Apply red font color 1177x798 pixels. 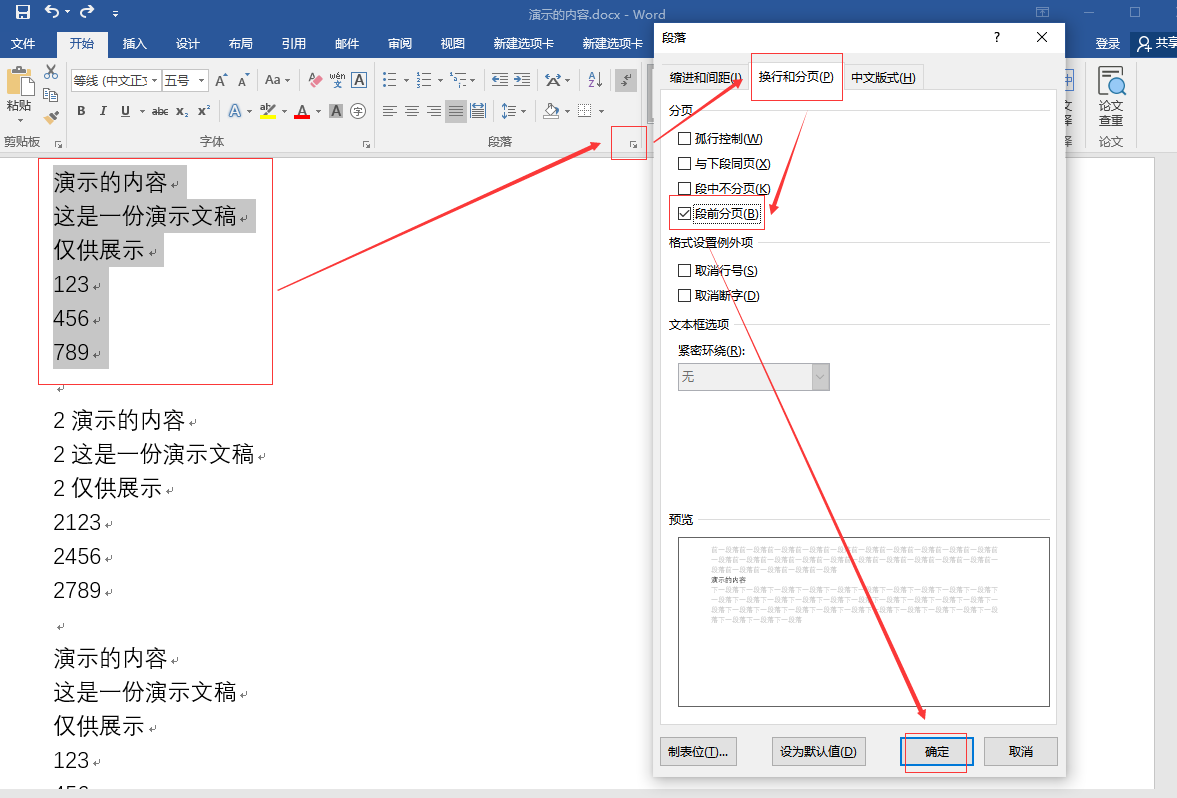pos(303,111)
